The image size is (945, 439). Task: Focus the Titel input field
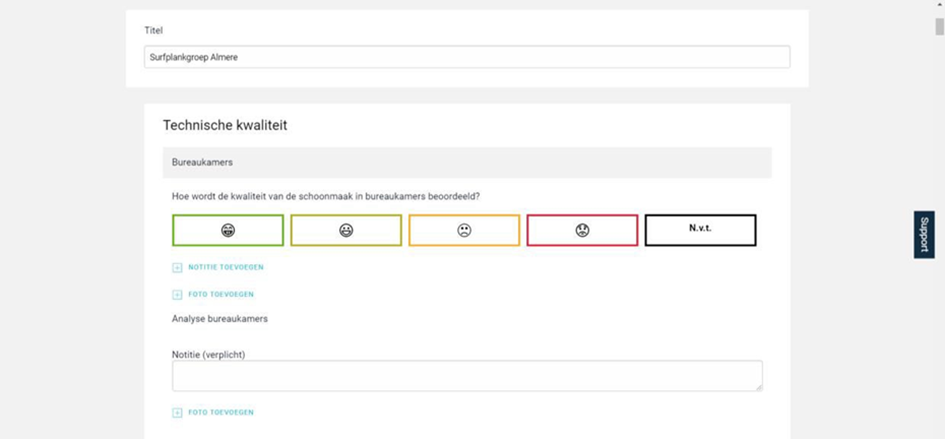(x=467, y=57)
